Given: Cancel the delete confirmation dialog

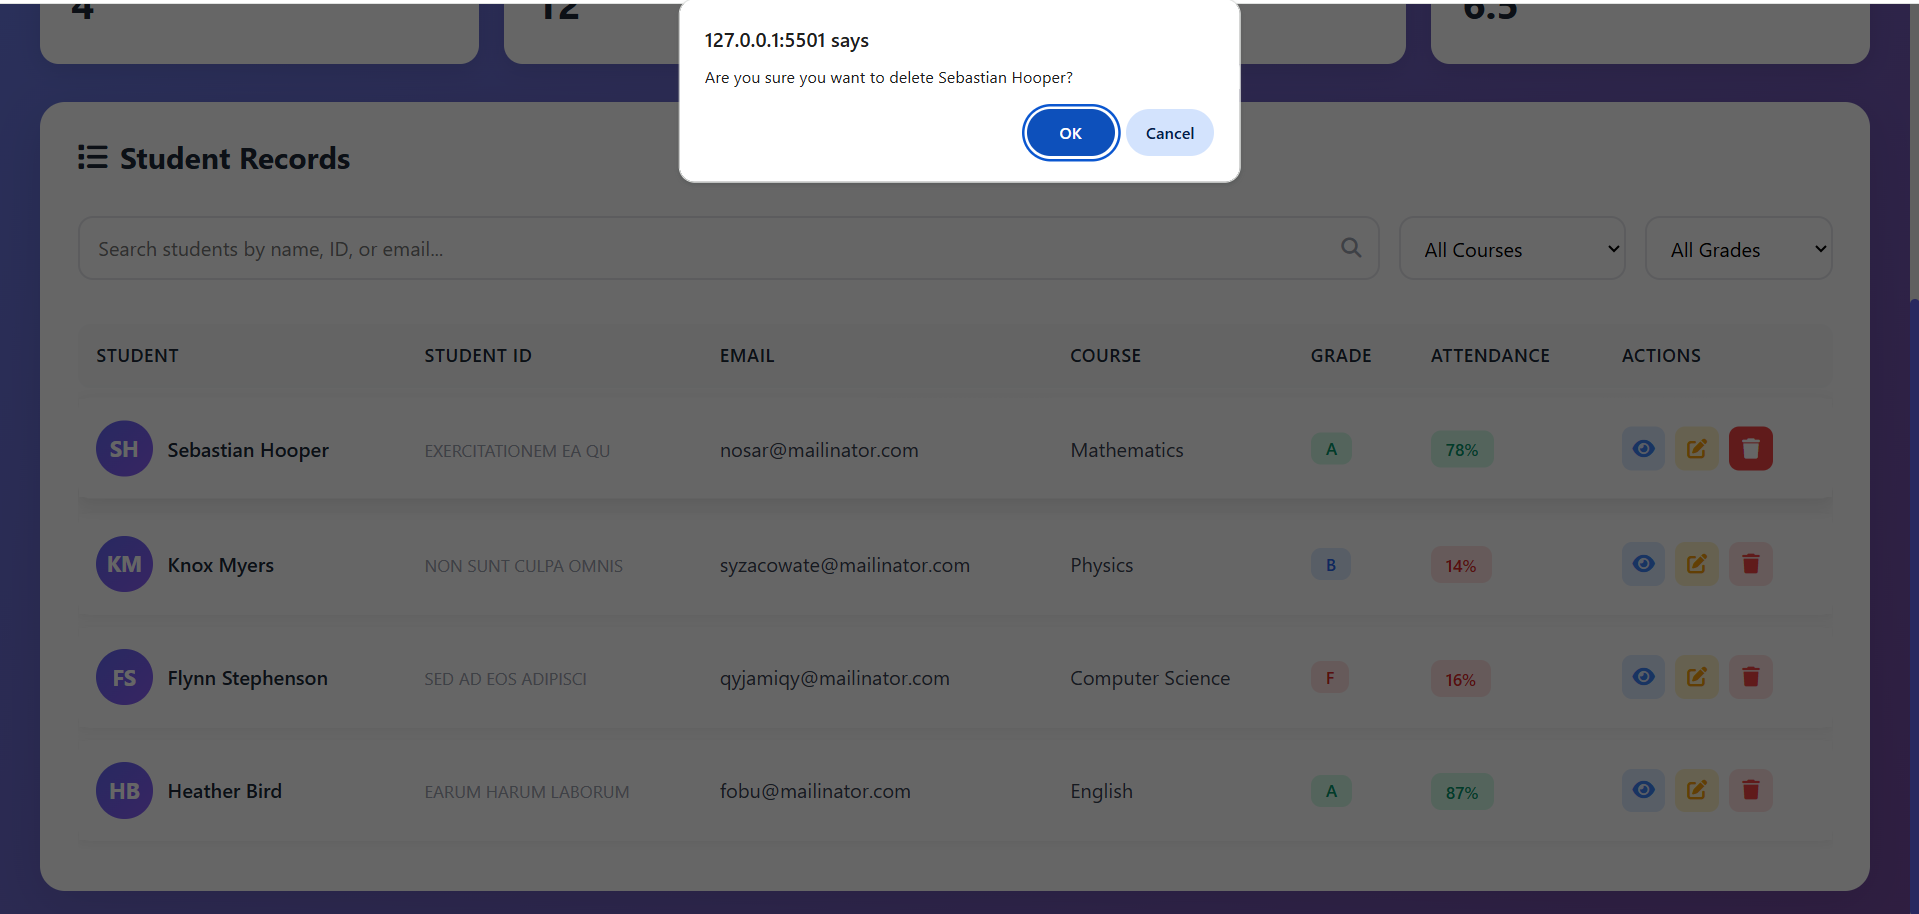Looking at the screenshot, I should click(x=1169, y=132).
